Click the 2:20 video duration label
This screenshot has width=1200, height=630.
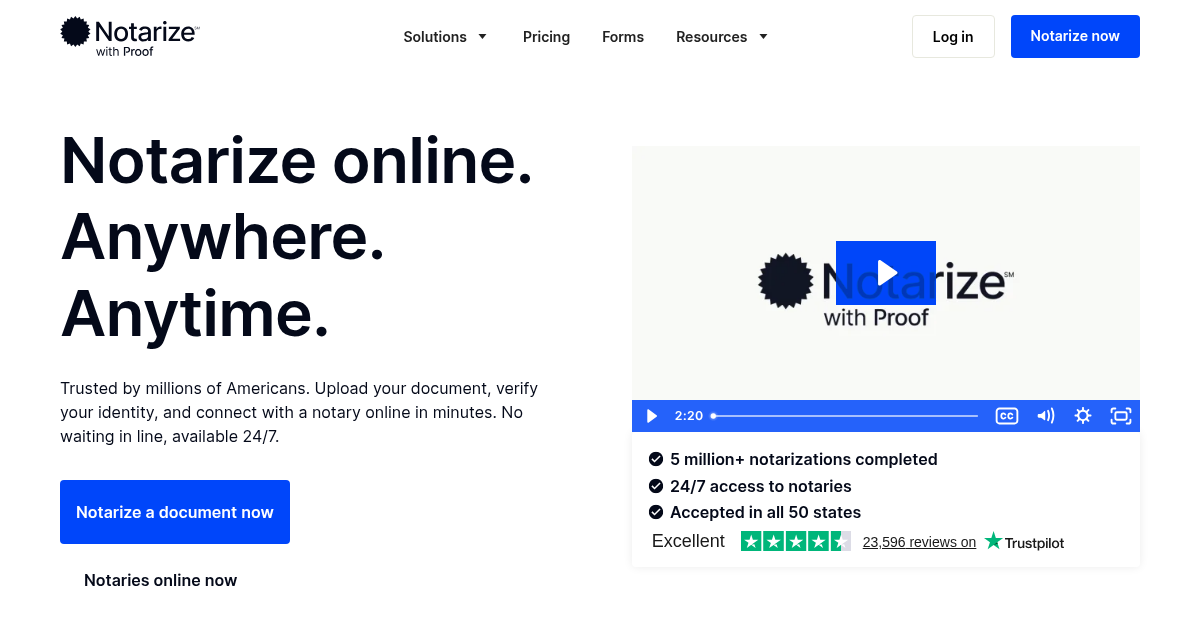tap(689, 416)
